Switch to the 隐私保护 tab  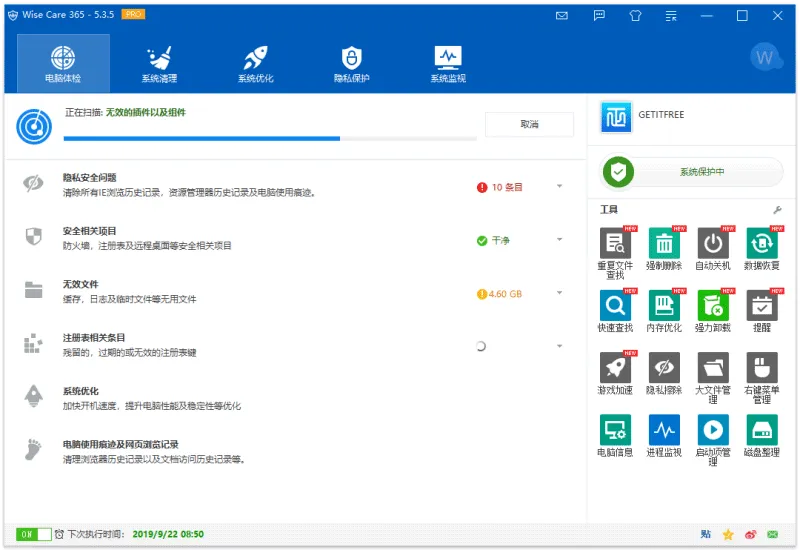click(352, 63)
